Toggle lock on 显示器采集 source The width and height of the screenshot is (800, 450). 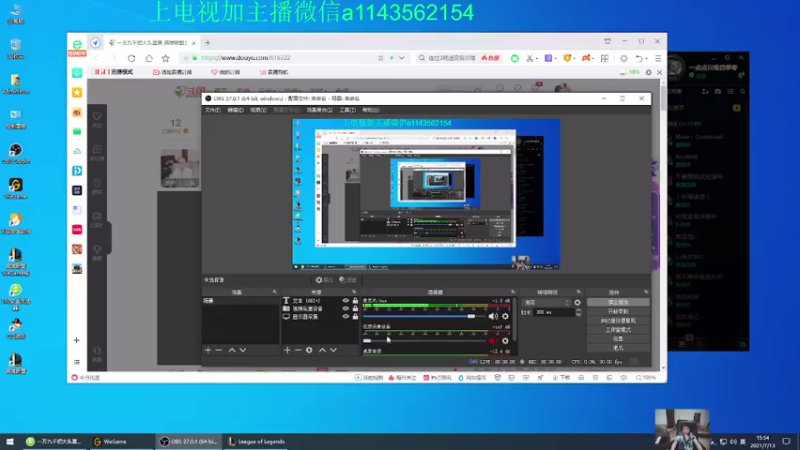355,317
